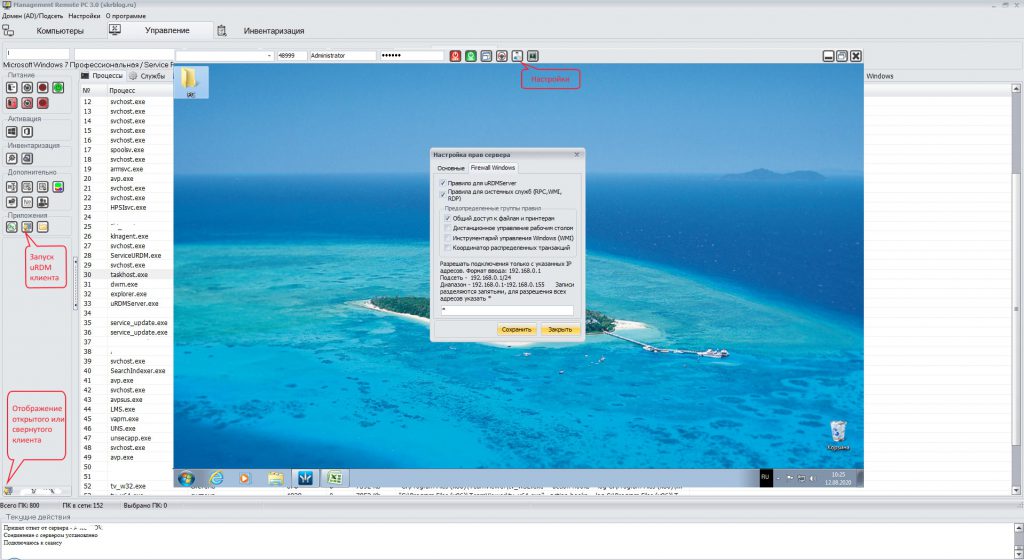The width and height of the screenshot is (1024, 560).
Task: Click the main table vertical scrollbar
Action: [x=1017, y=288]
